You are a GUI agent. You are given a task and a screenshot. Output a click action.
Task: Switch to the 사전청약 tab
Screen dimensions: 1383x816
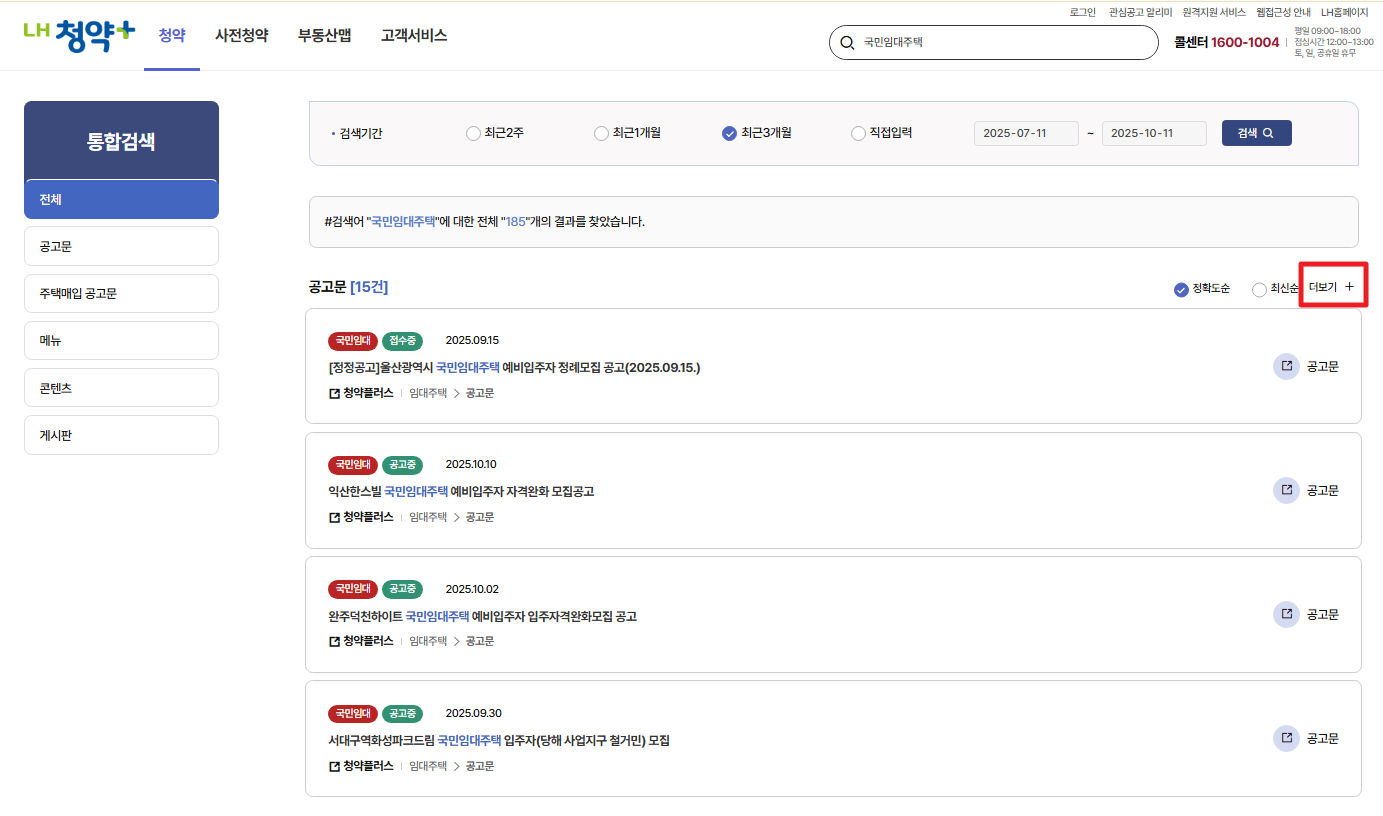[240, 34]
